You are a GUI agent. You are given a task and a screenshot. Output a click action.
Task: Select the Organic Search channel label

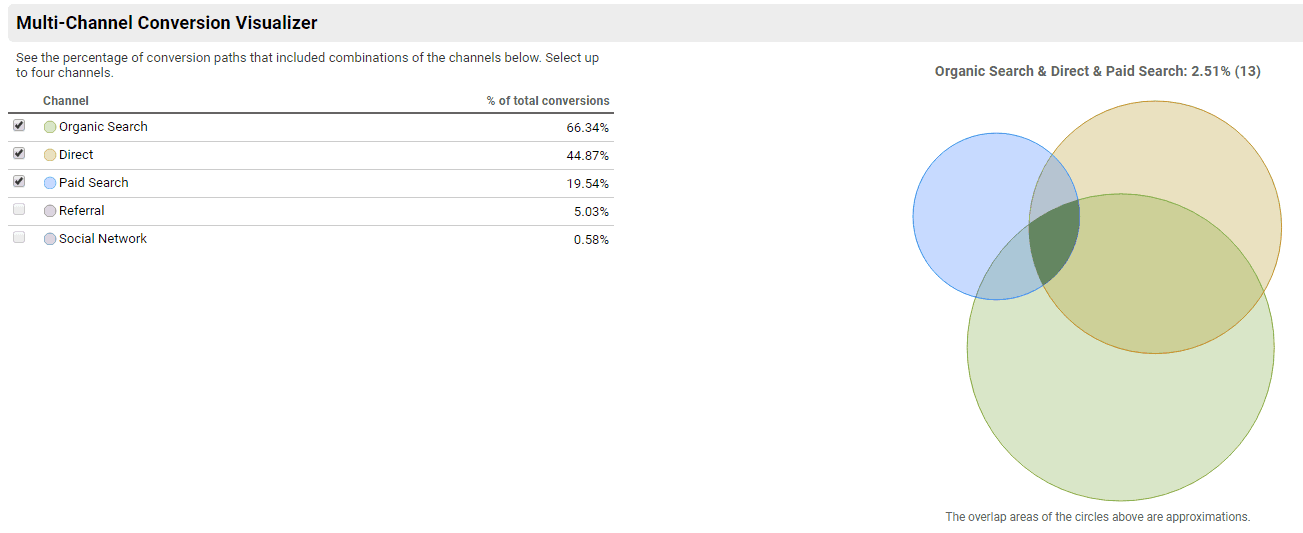(x=103, y=127)
